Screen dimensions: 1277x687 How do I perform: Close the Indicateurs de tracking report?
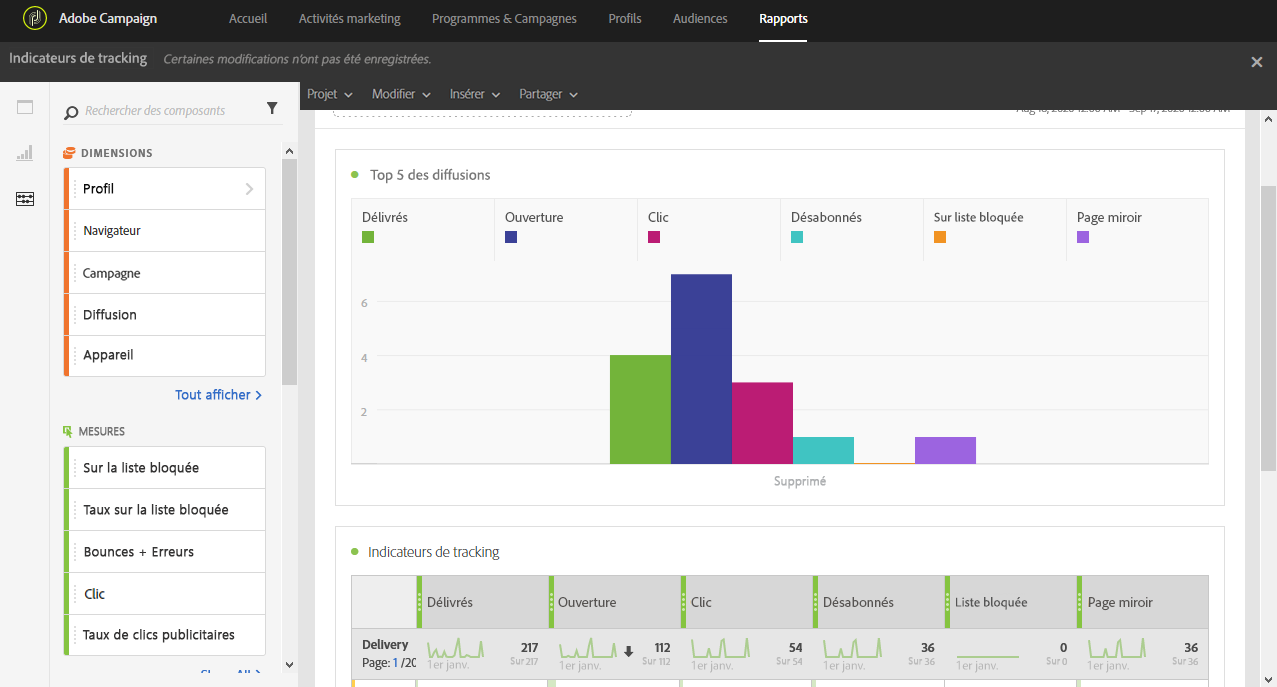pyautogui.click(x=1257, y=62)
